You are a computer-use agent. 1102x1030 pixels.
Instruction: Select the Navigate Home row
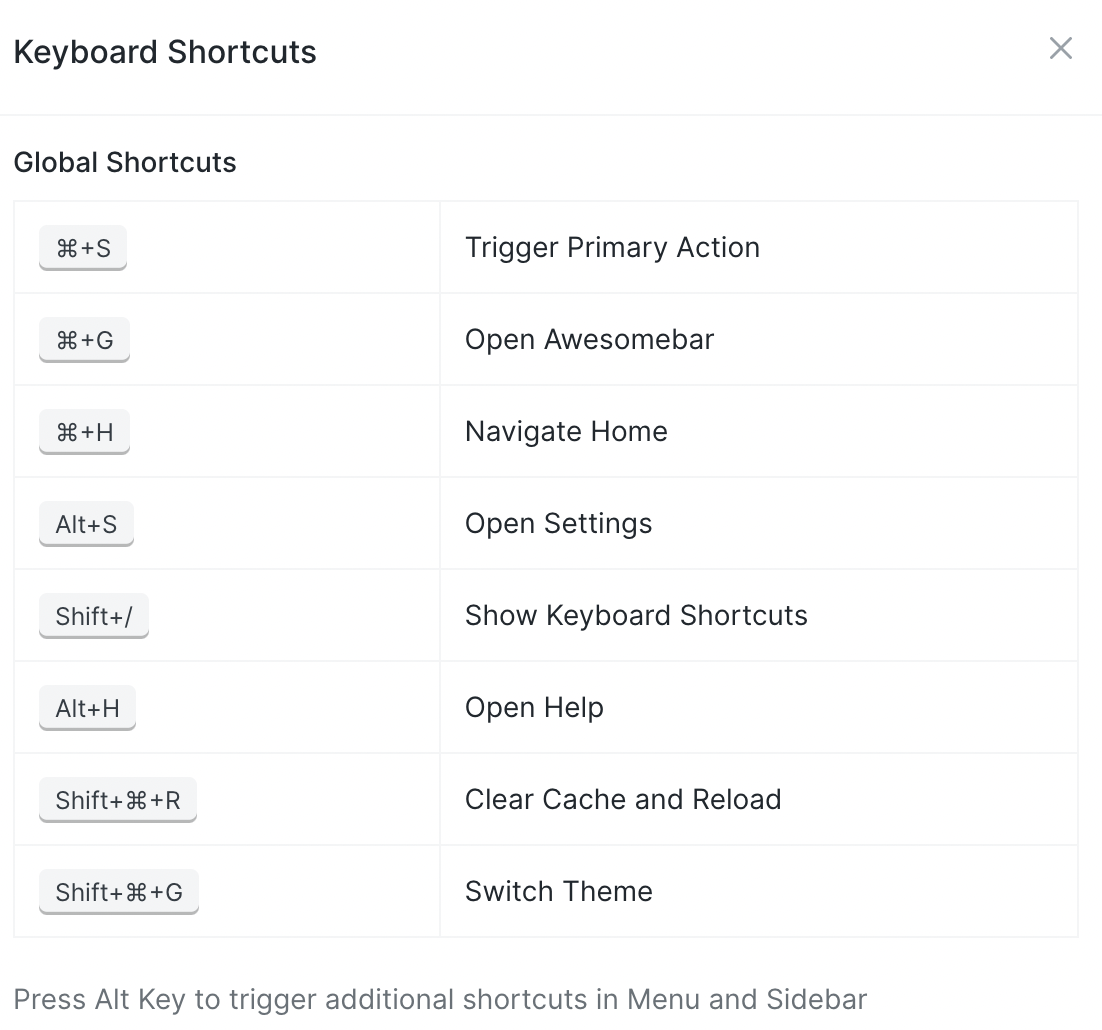[566, 431]
